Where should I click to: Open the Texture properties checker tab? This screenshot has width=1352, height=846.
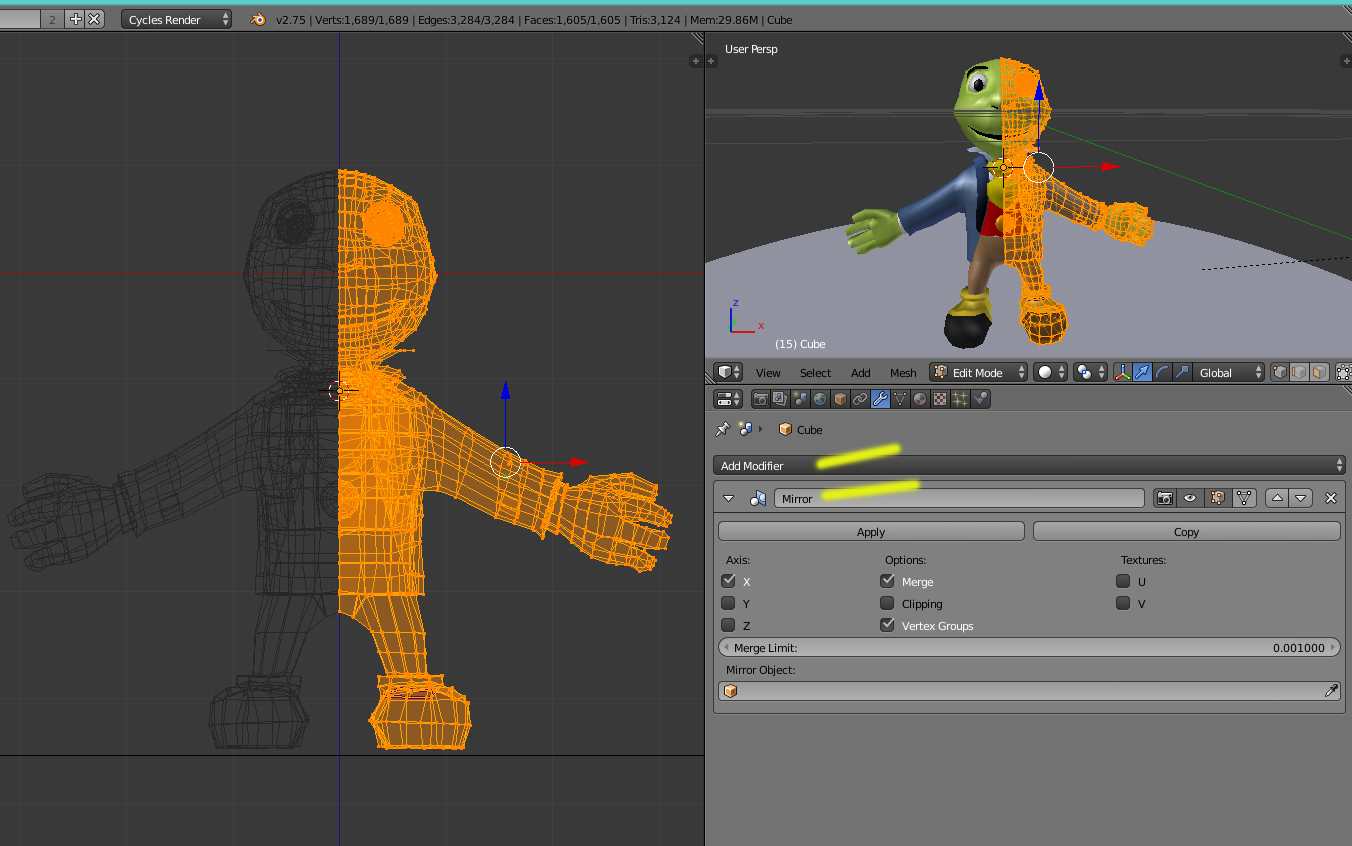pyautogui.click(x=940, y=399)
